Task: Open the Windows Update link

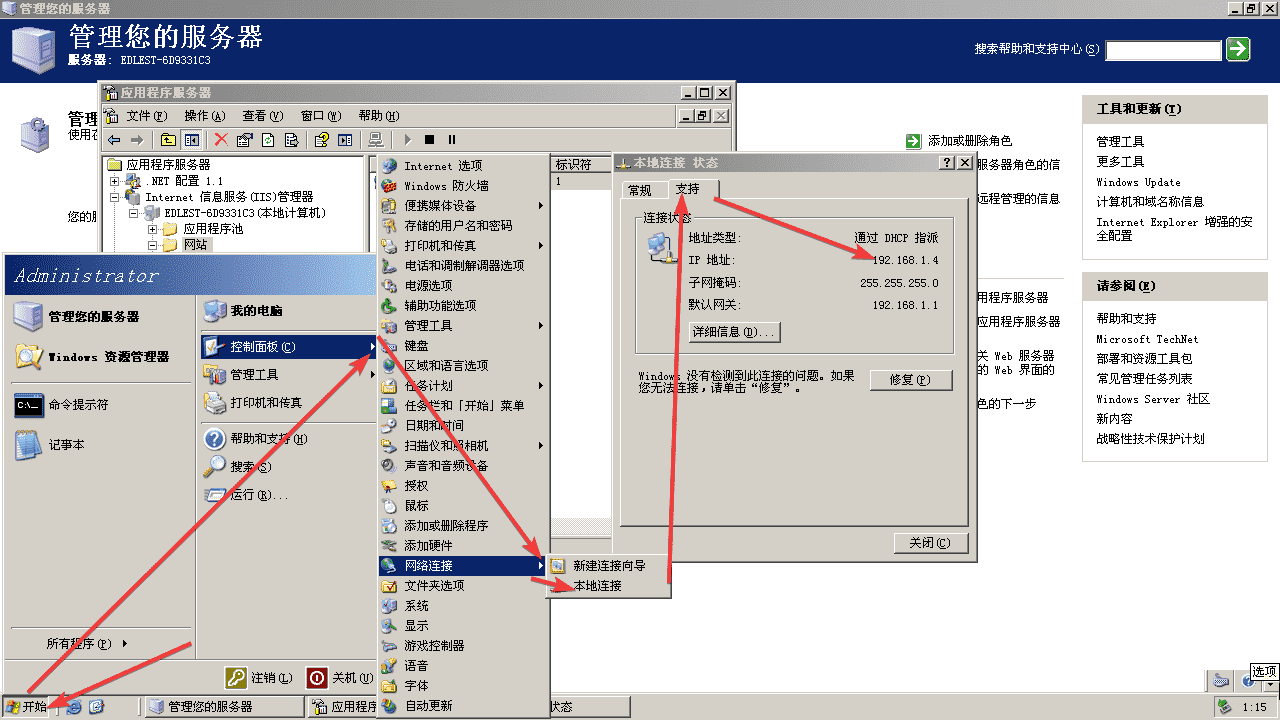Action: click(x=1138, y=182)
